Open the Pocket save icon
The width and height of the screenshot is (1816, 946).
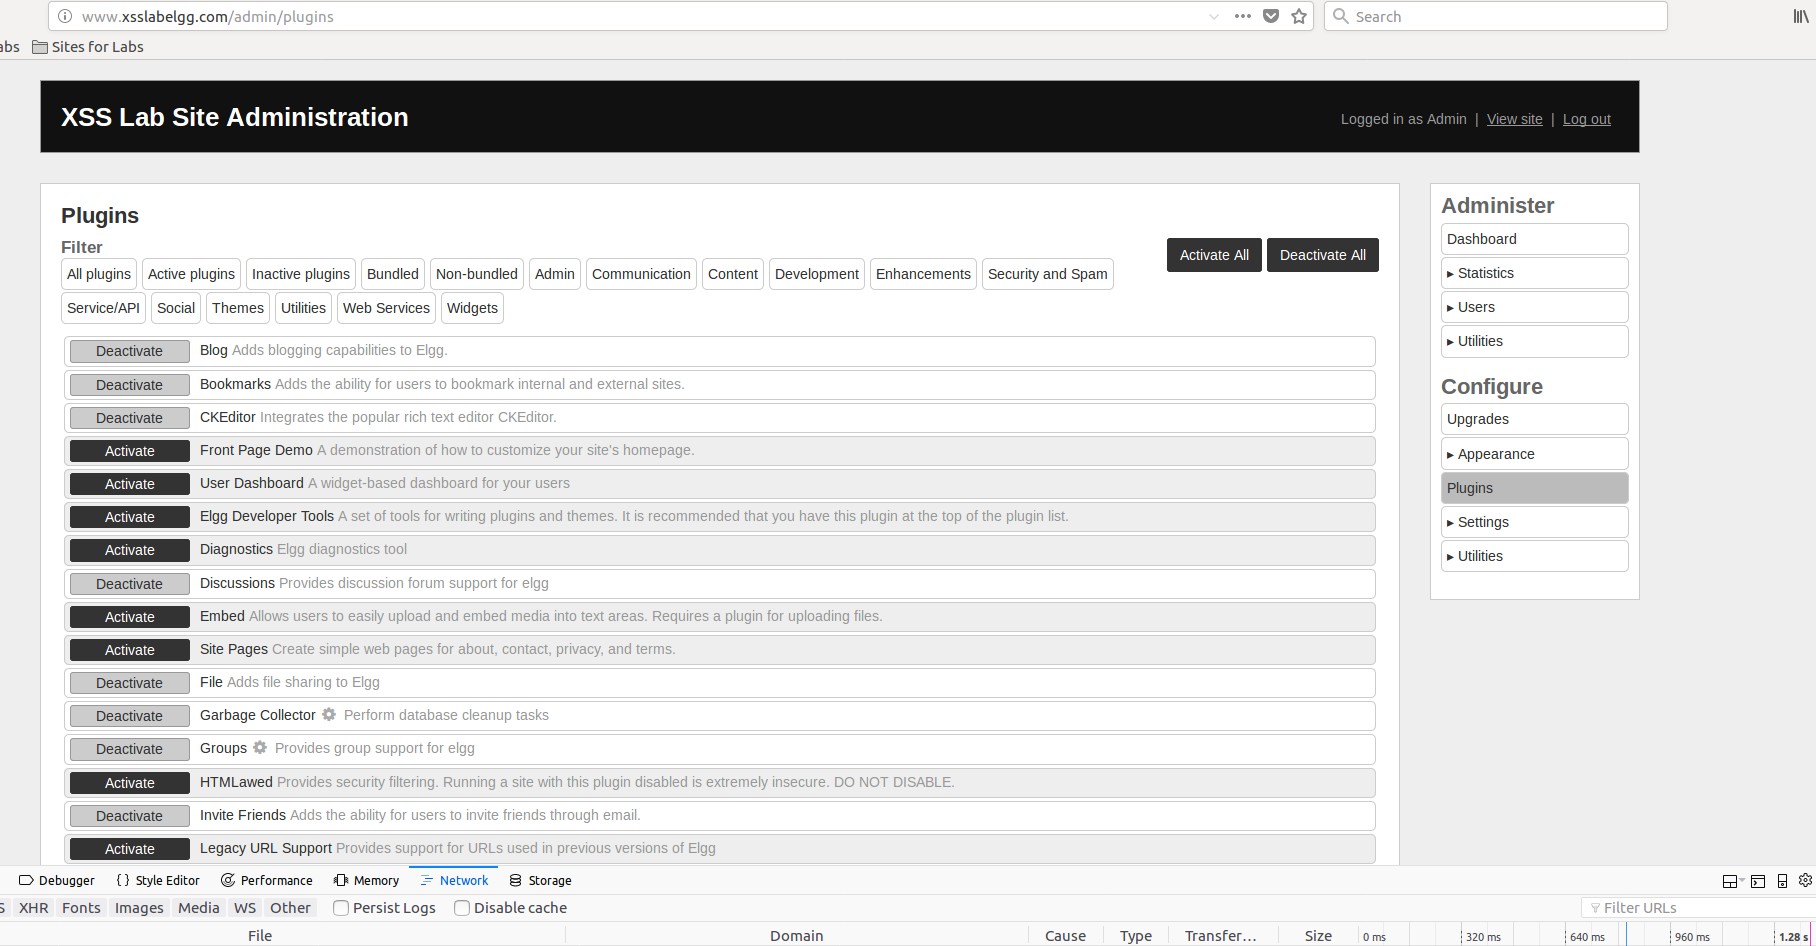point(1271,16)
